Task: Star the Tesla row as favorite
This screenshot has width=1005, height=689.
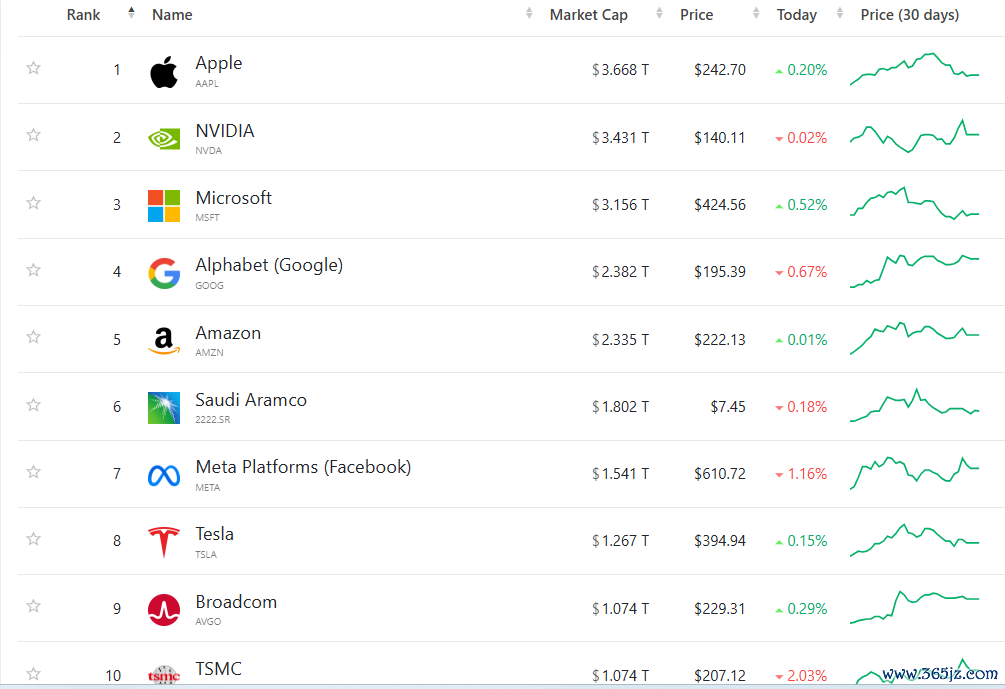Action: tap(33, 539)
